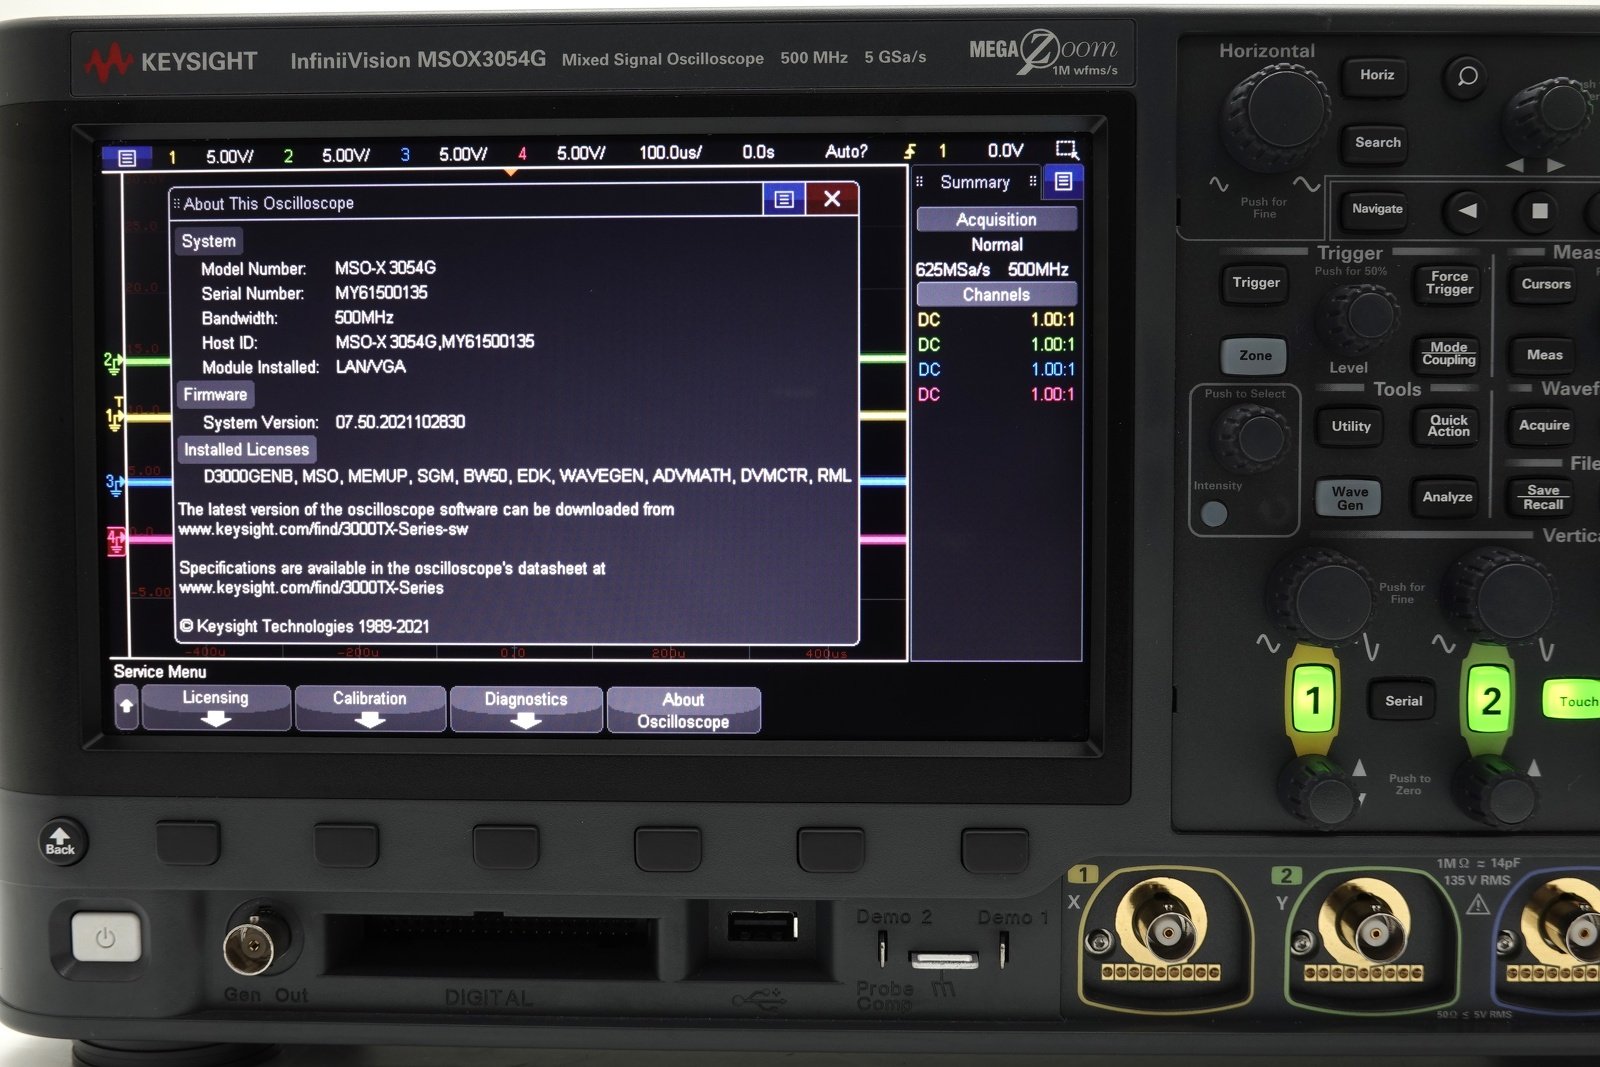Go up one level with softkey arrow
The width and height of the screenshot is (1600, 1067).
tap(126, 706)
